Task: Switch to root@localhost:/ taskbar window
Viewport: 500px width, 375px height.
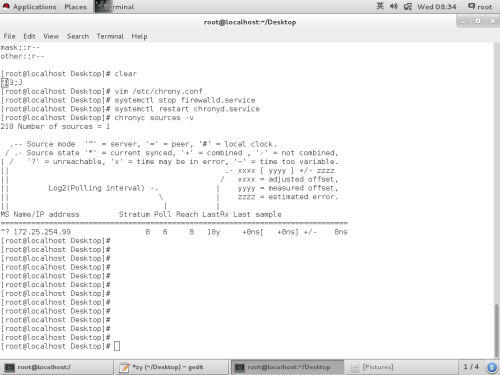Action: [57, 367]
